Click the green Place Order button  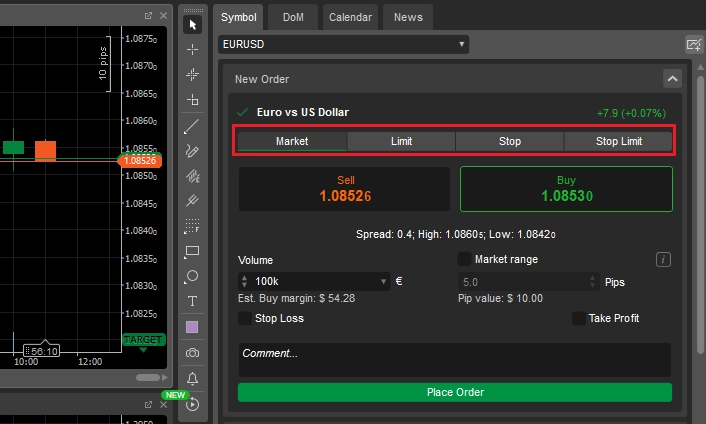(x=455, y=392)
